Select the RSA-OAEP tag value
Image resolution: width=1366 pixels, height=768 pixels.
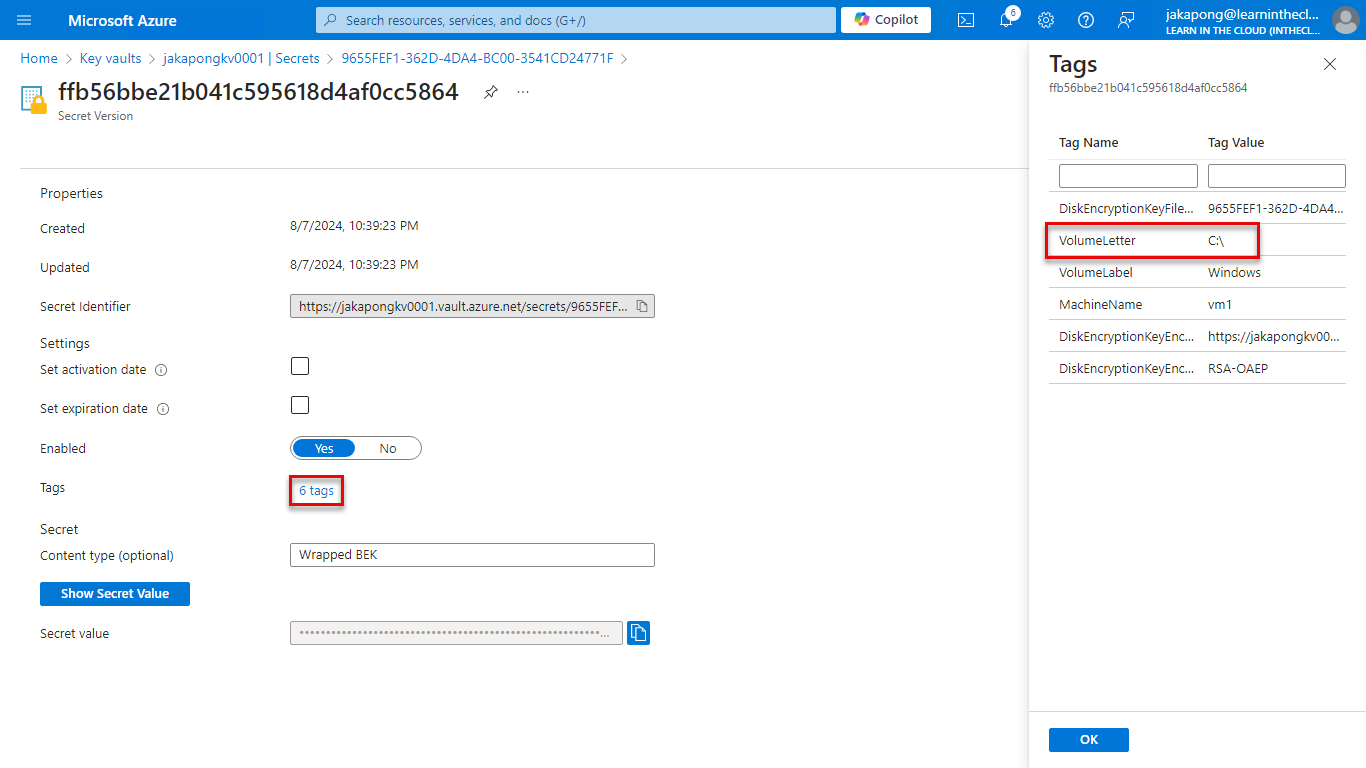[1238, 369]
